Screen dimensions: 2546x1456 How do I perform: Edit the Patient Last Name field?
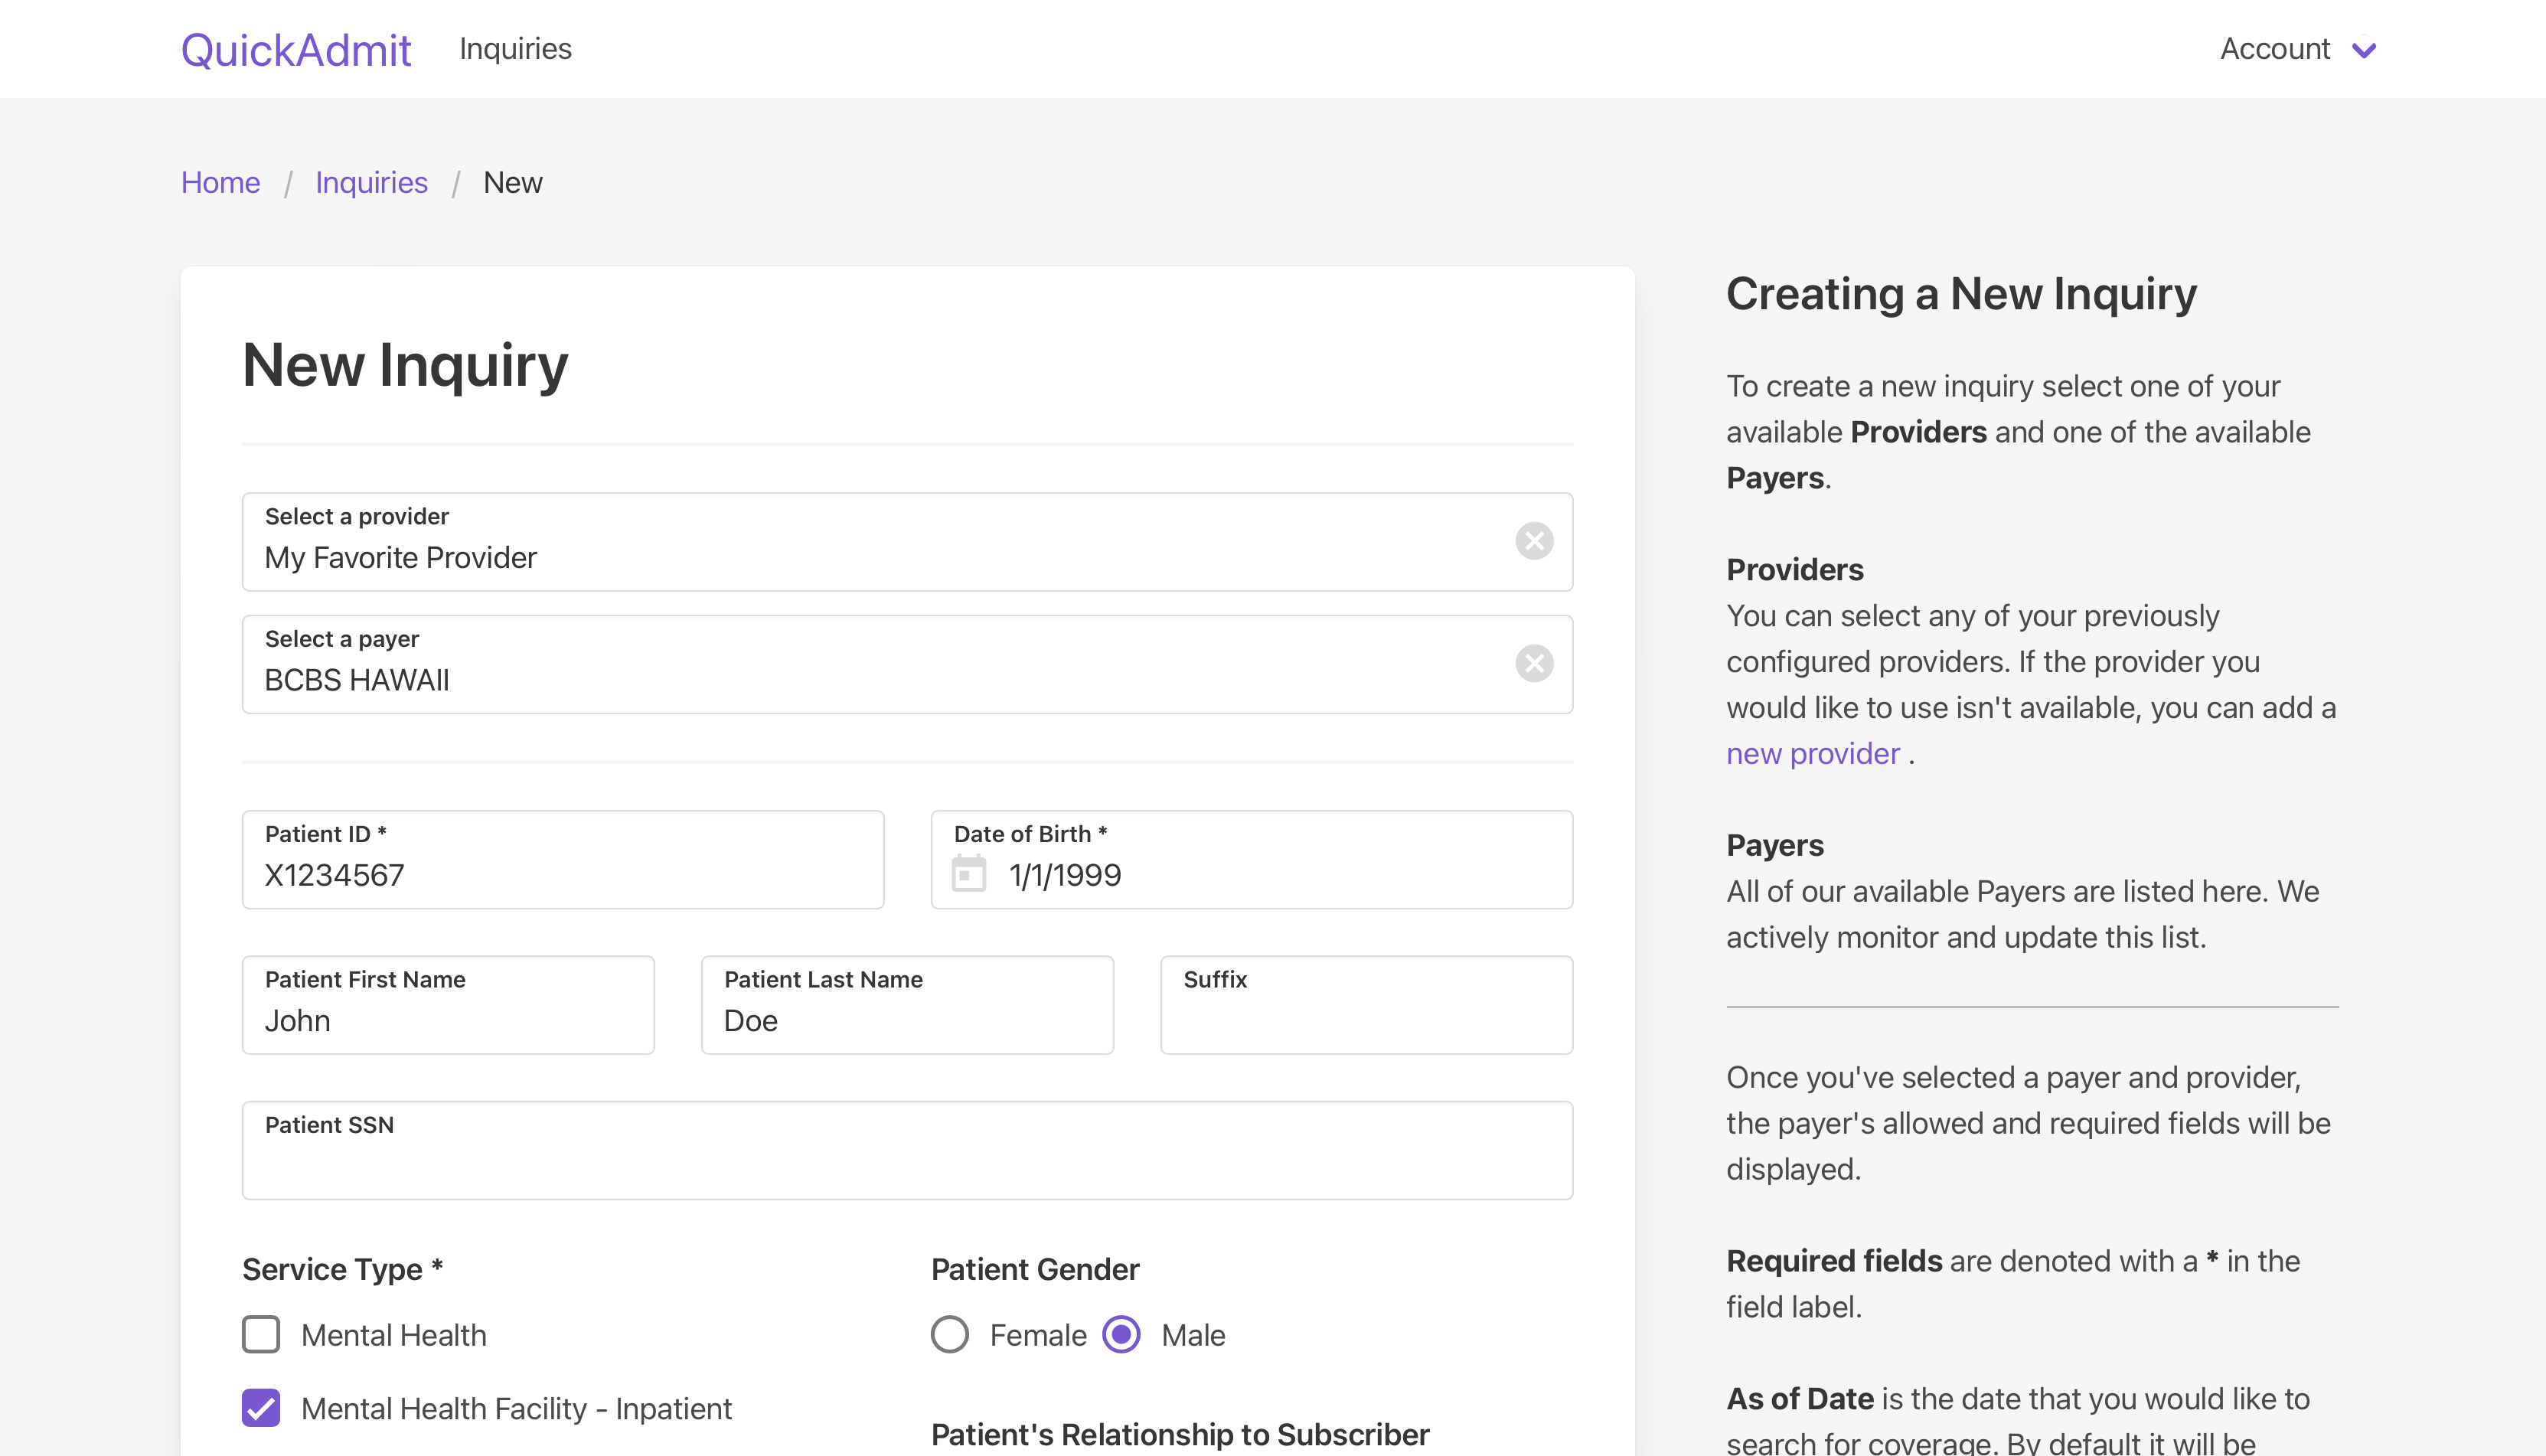point(906,1020)
